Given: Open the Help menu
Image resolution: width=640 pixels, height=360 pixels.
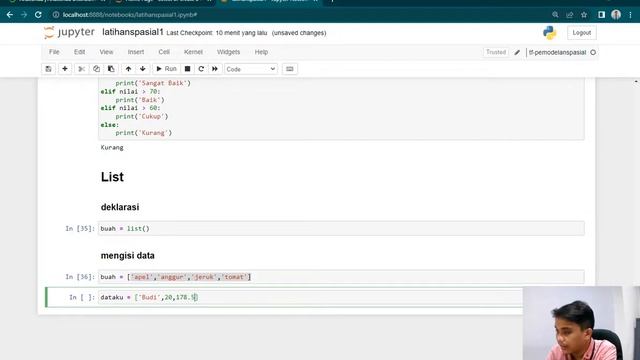Looking at the screenshot, I should 261,52.
